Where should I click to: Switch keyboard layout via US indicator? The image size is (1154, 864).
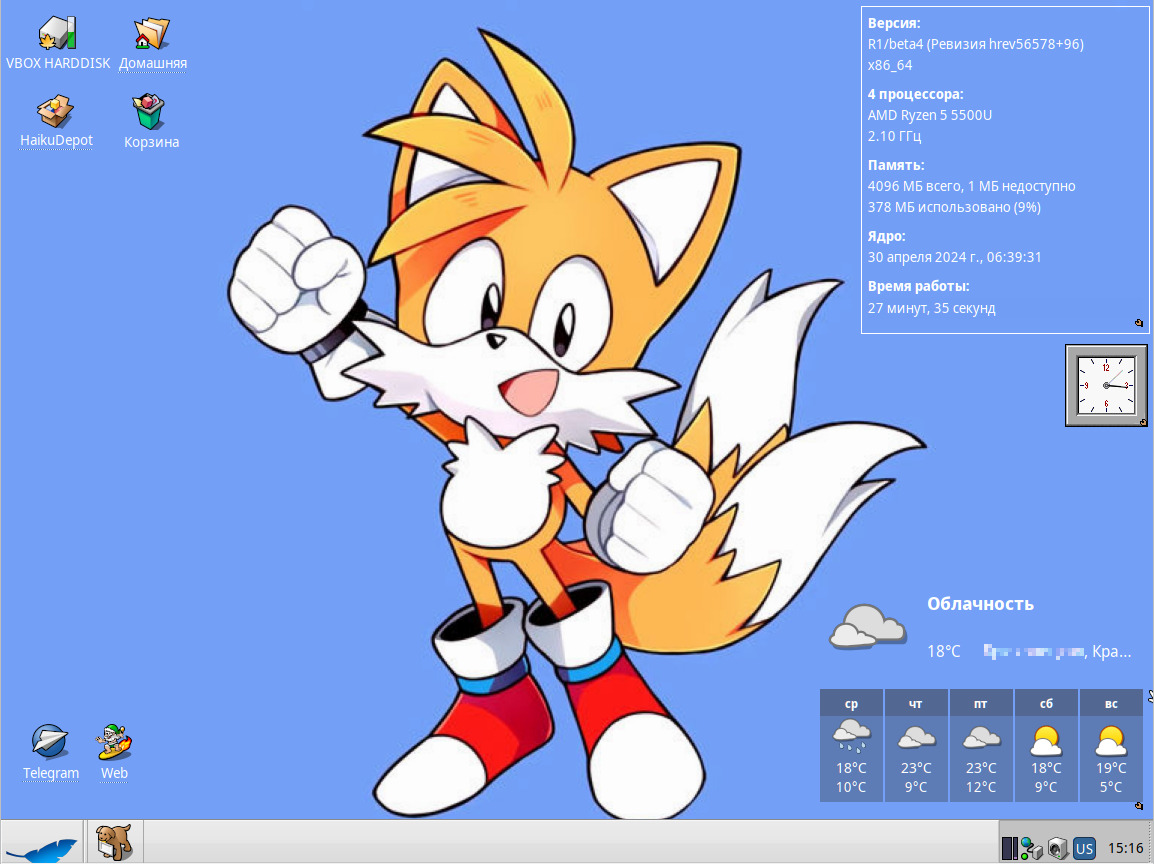click(x=1084, y=849)
